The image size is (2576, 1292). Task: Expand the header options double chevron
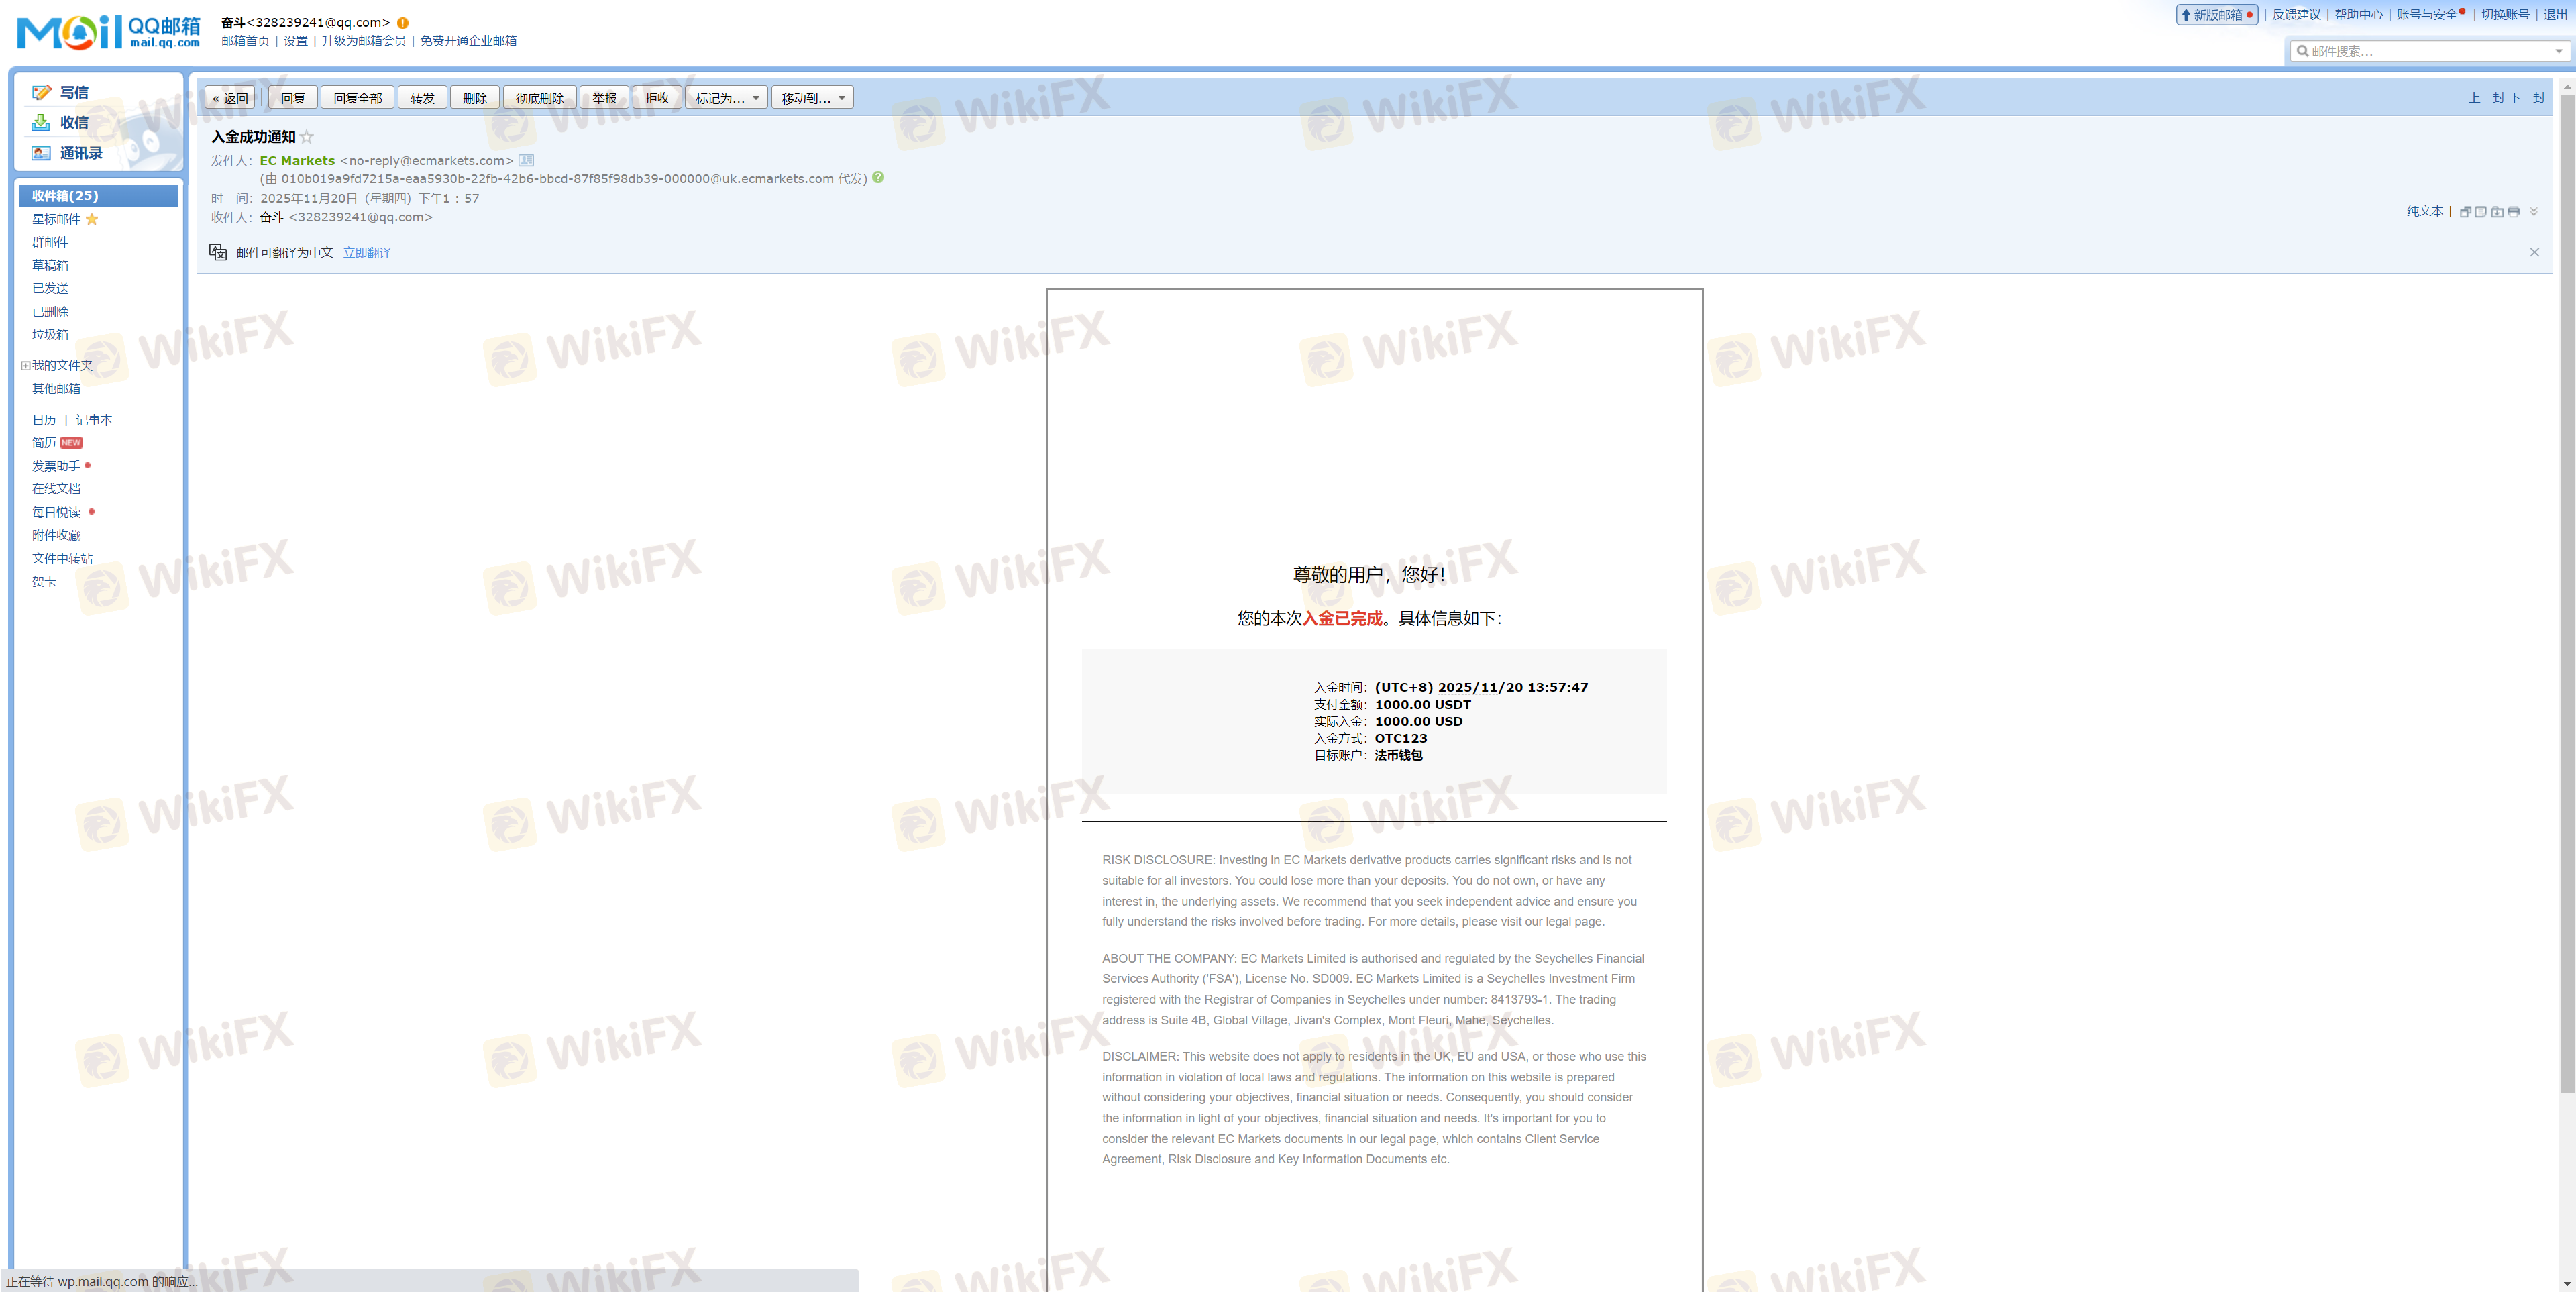(x=2533, y=212)
